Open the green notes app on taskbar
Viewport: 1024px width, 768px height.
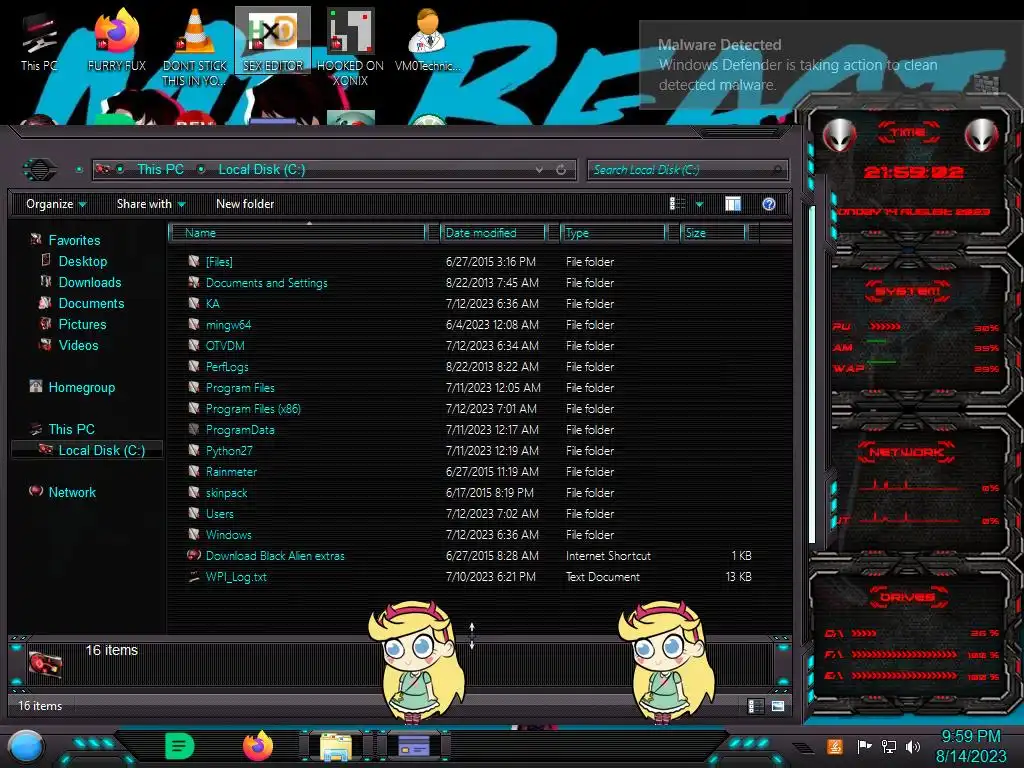(x=180, y=746)
